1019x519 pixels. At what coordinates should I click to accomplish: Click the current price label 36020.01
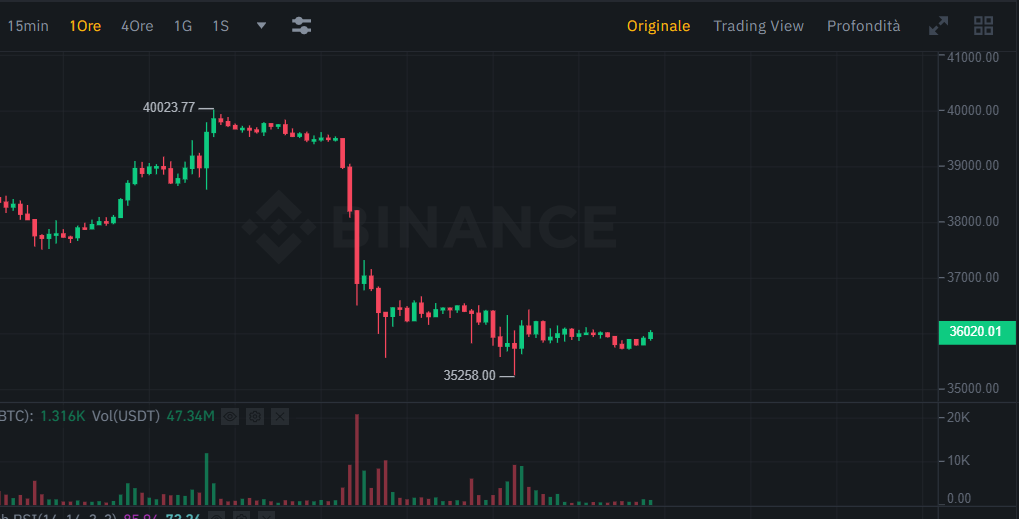(979, 332)
